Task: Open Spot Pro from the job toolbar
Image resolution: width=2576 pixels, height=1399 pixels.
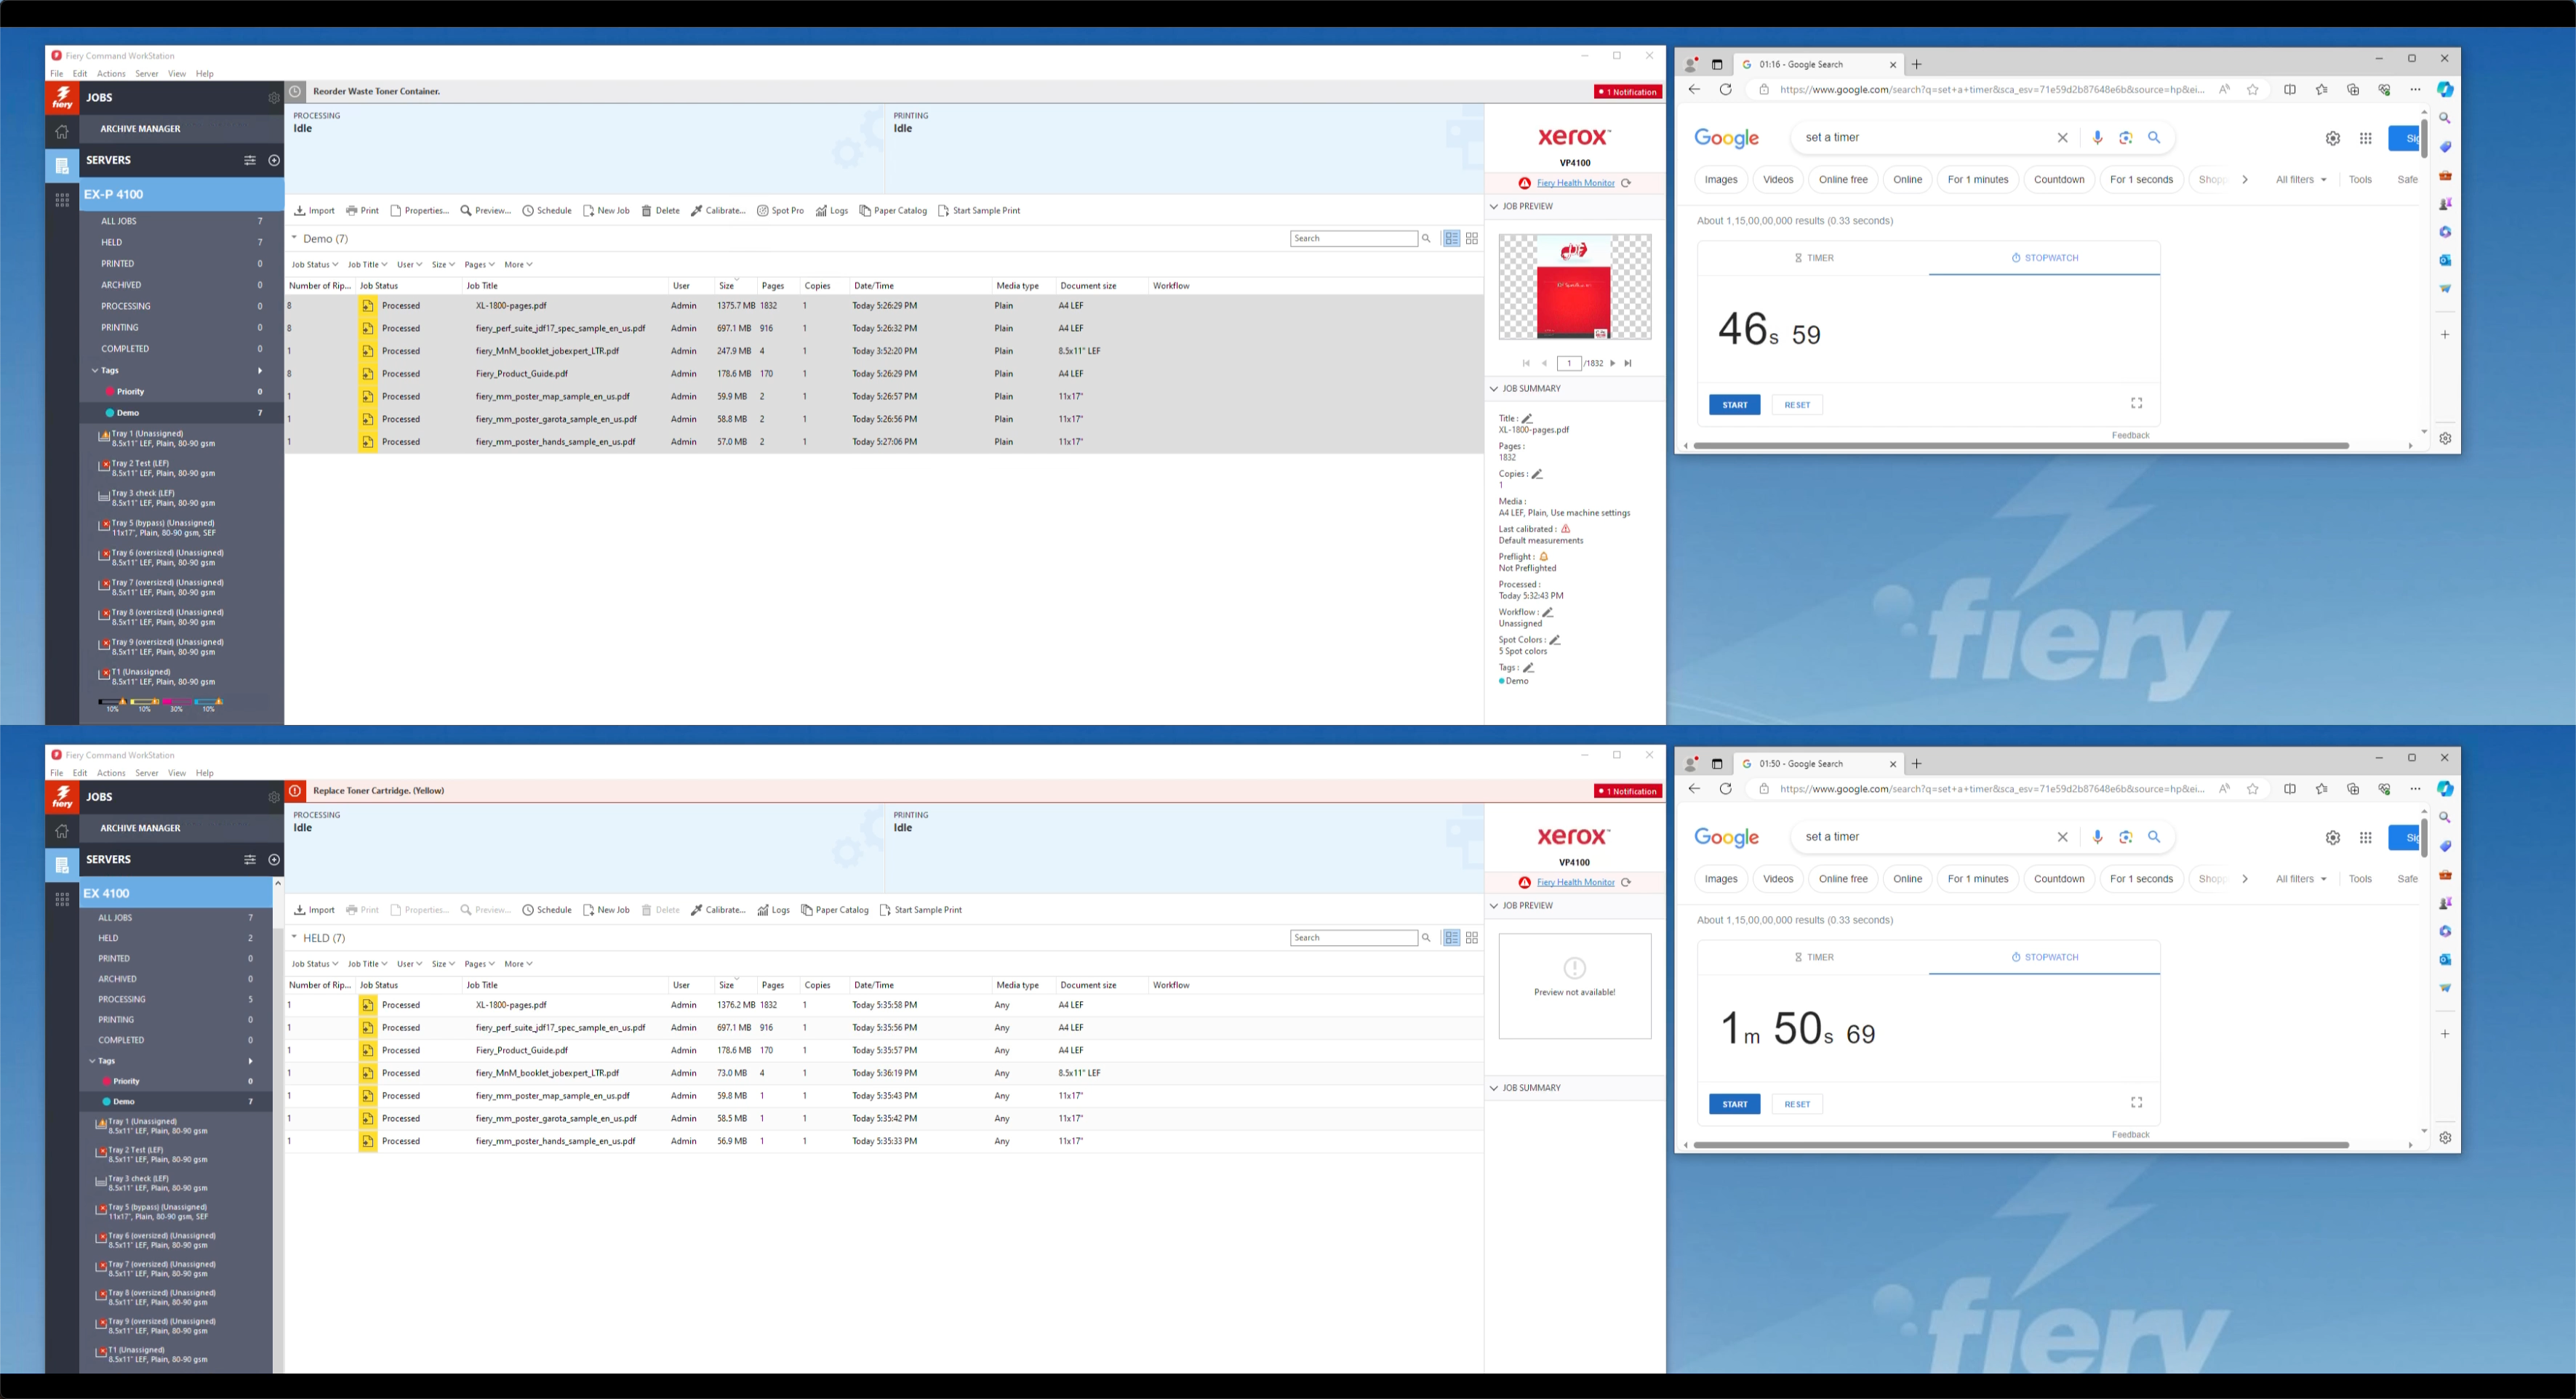Action: (x=780, y=211)
